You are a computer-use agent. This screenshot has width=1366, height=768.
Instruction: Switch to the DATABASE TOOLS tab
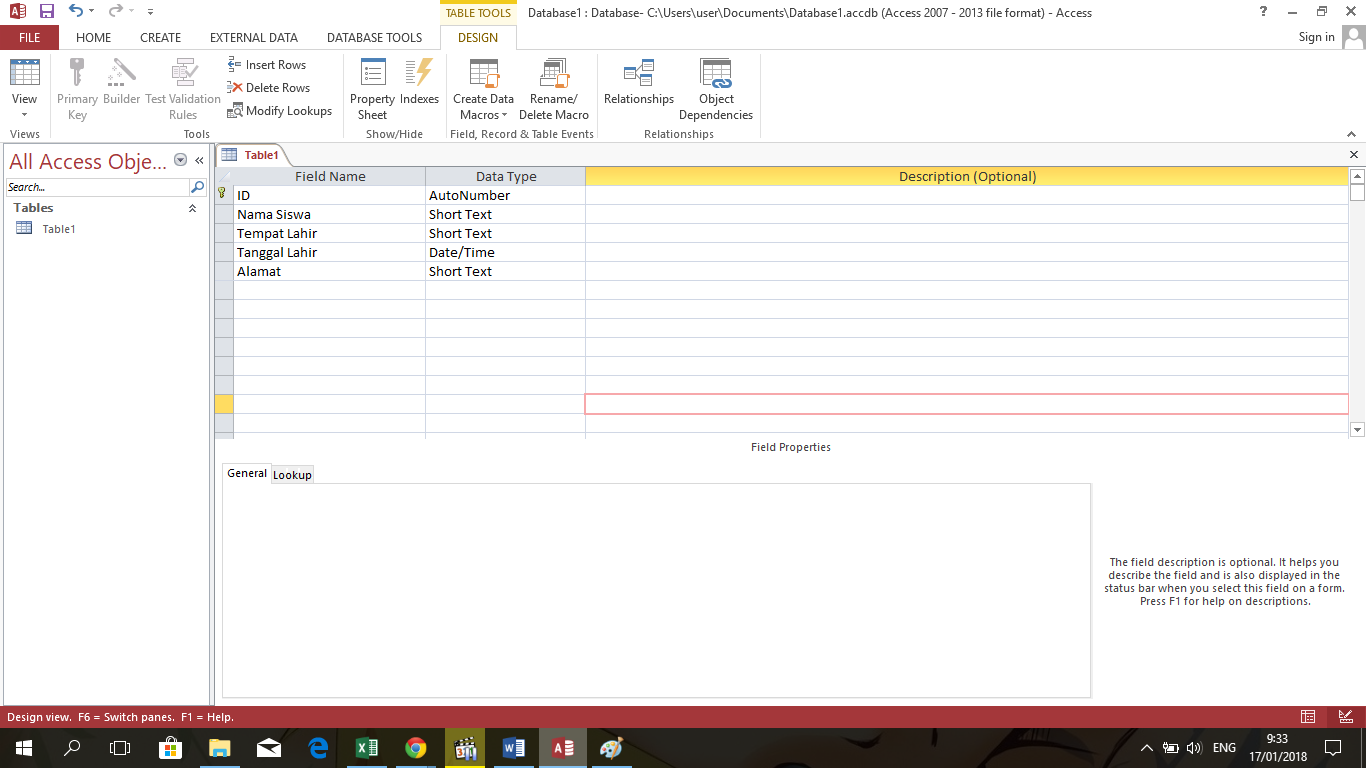[374, 37]
